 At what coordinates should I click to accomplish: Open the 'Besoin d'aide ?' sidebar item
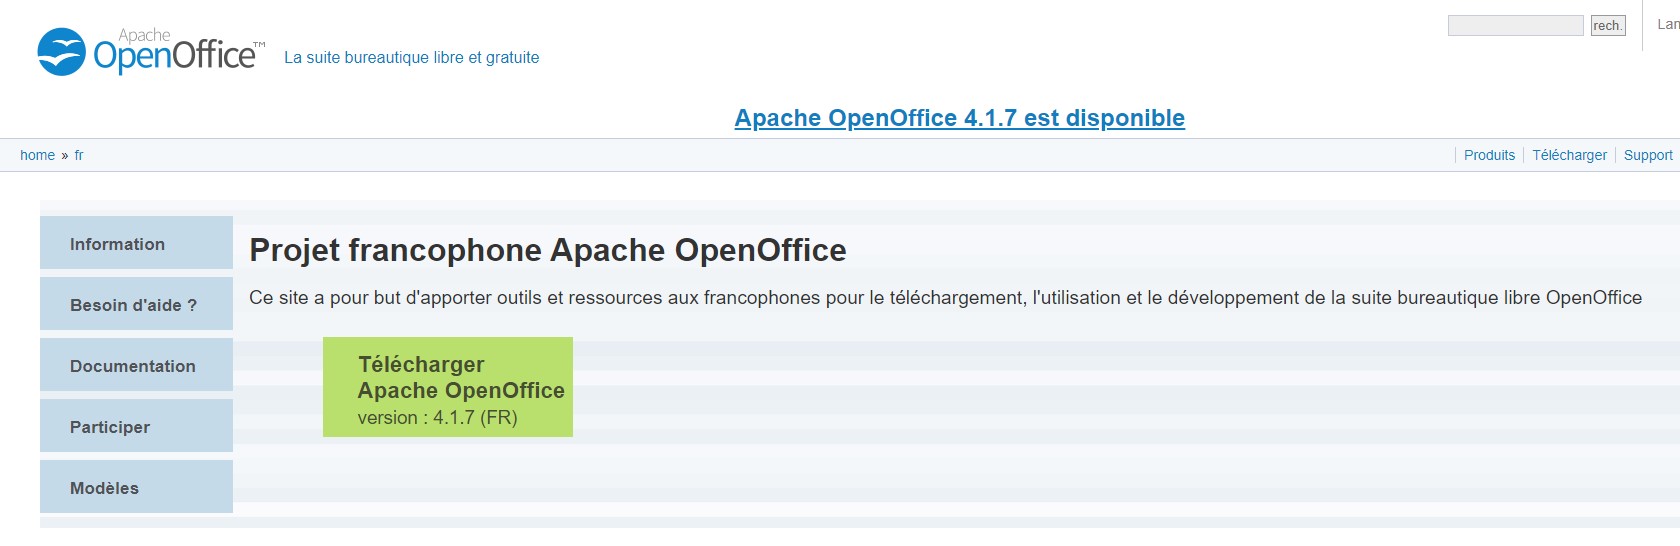point(136,304)
